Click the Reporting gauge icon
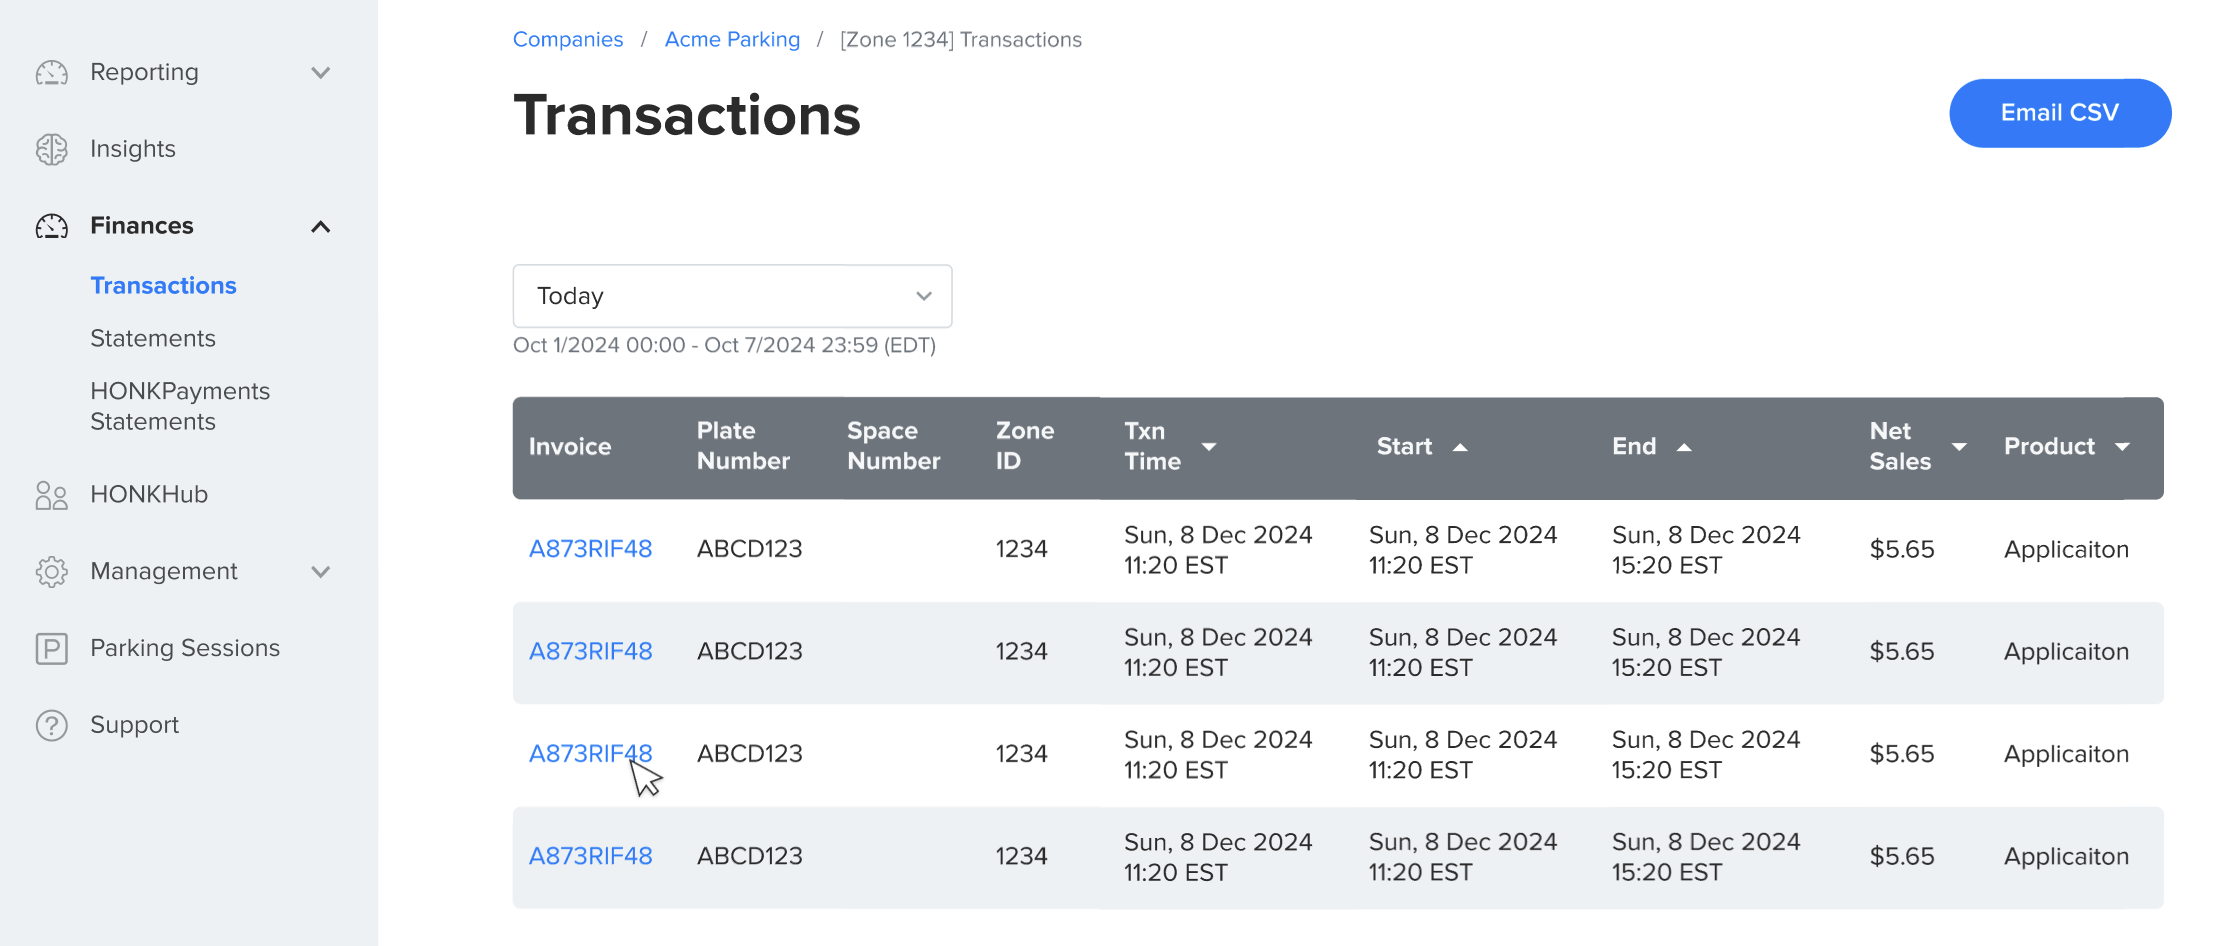 (52, 73)
